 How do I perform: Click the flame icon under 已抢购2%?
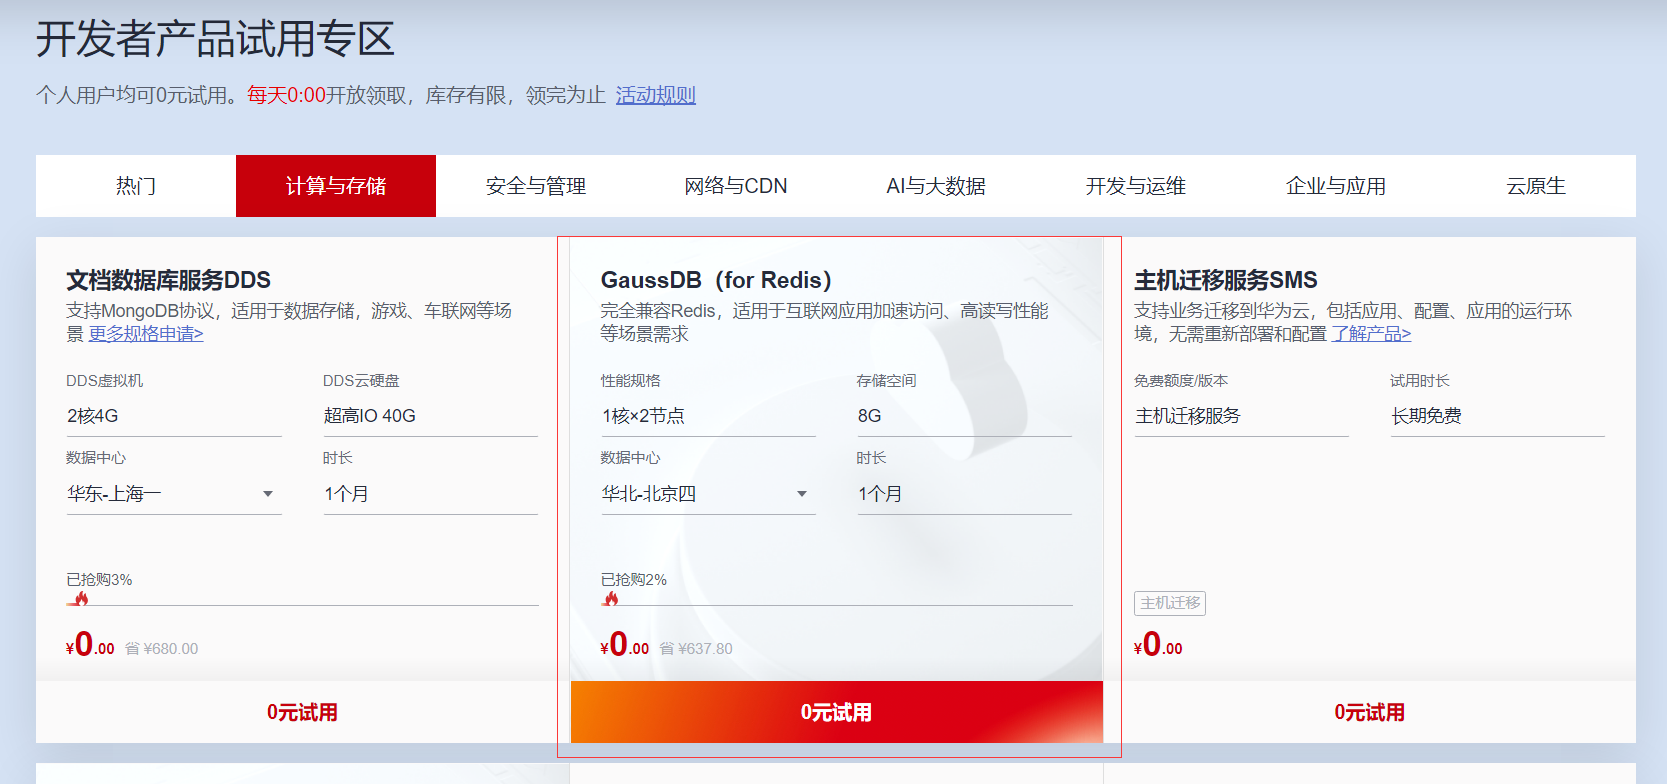(611, 599)
